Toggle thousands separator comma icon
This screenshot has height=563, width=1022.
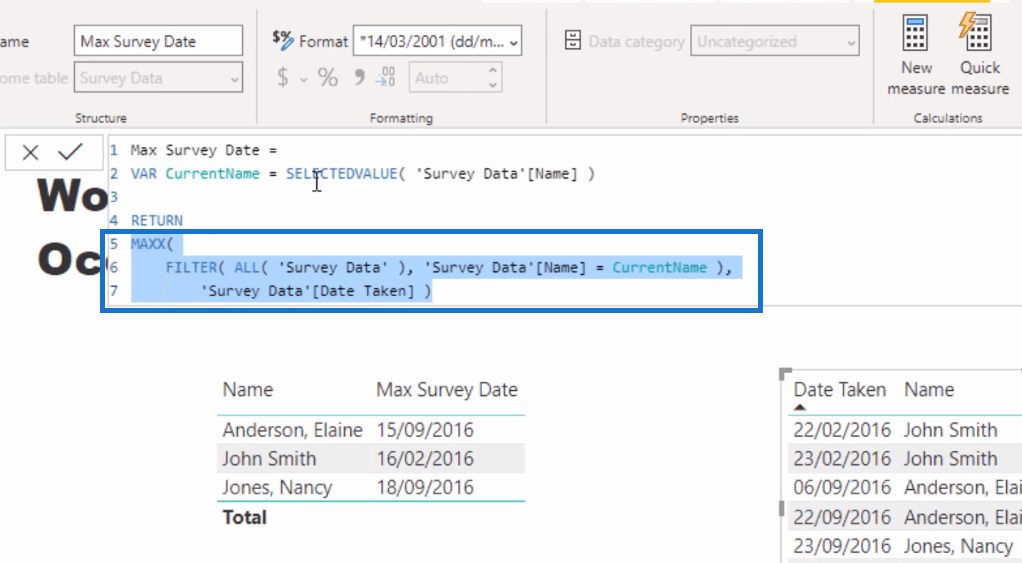[x=359, y=78]
